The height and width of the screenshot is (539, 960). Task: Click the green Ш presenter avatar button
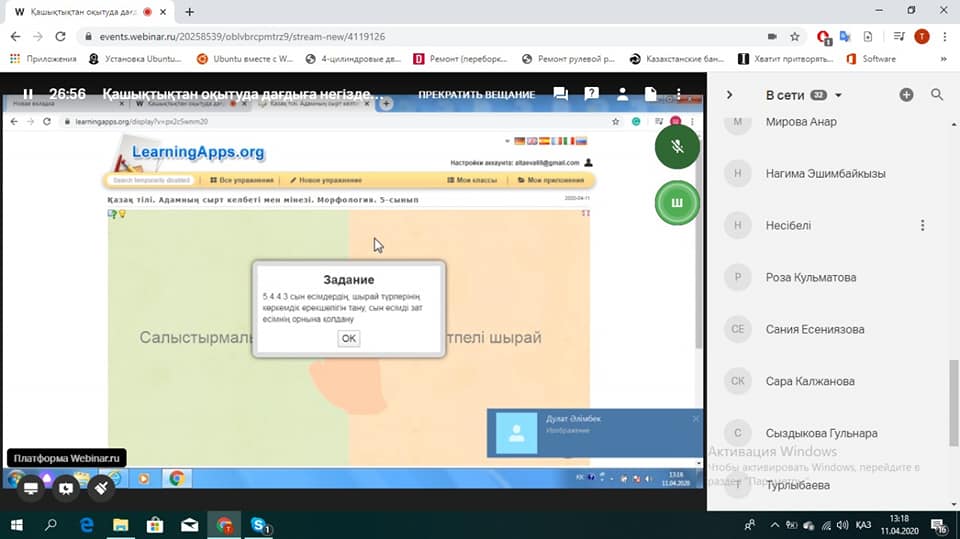pyautogui.click(x=677, y=203)
